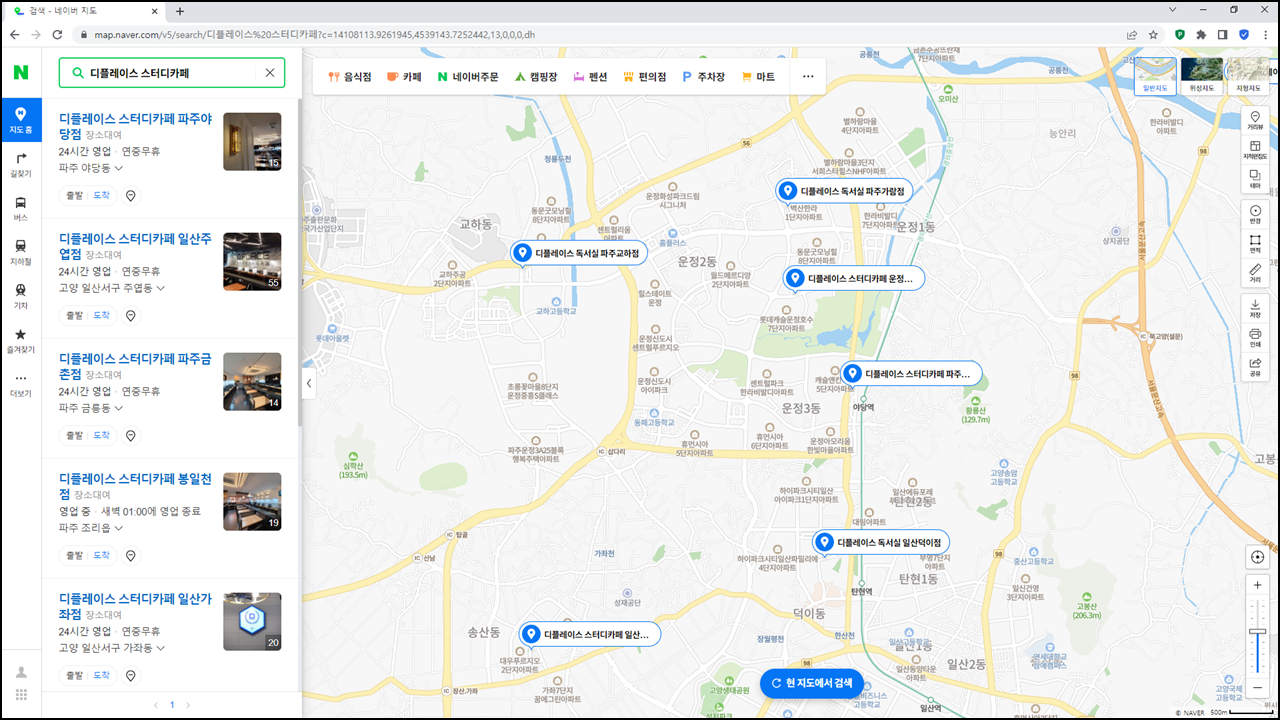Viewport: 1280px width, 720px height.
Task: Click the 저장 save map icon
Action: point(1254,309)
